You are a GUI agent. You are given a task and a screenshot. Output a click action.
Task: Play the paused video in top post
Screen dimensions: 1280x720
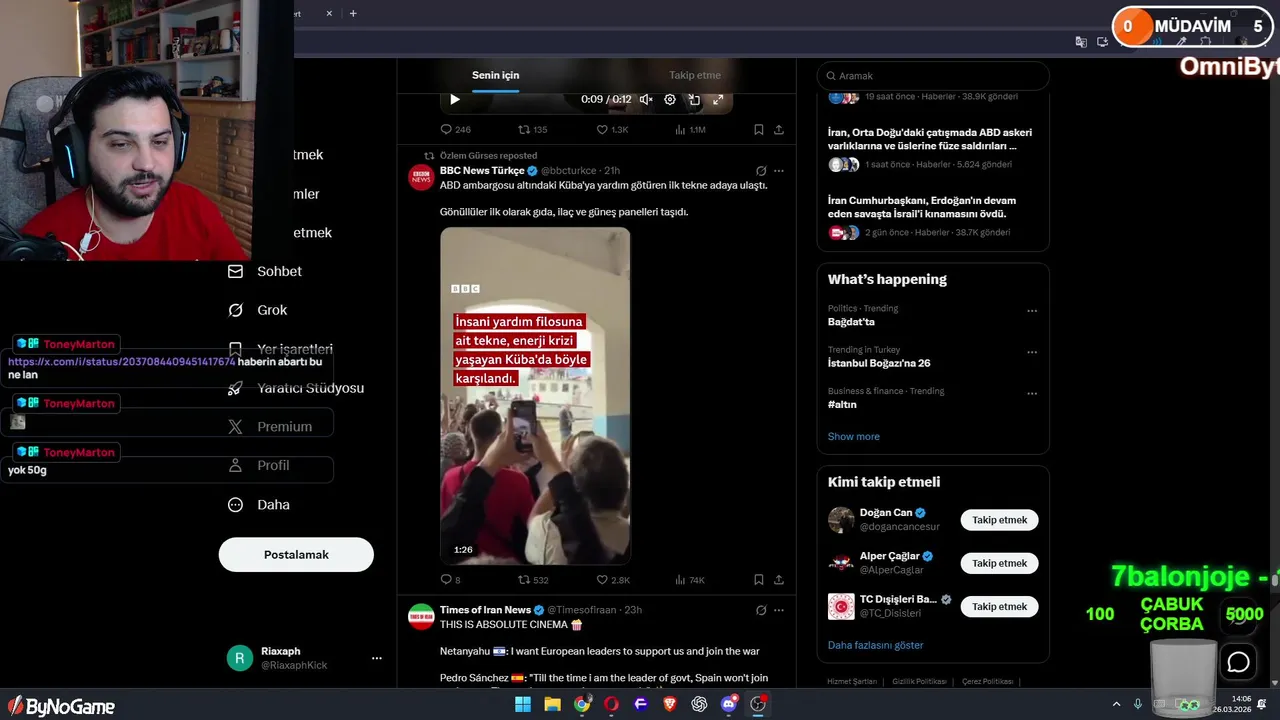(x=455, y=99)
